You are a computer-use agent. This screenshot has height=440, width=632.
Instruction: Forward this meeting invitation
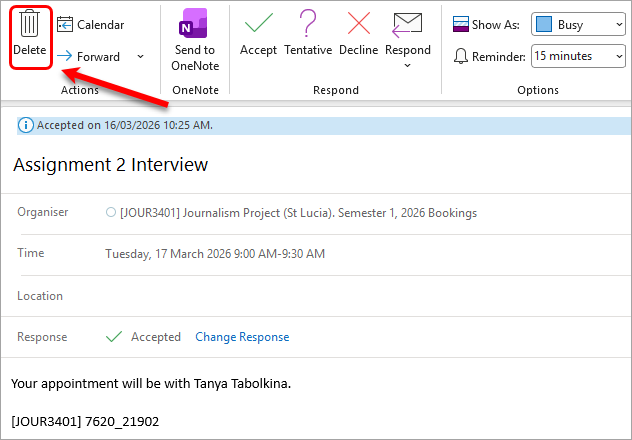click(x=89, y=56)
